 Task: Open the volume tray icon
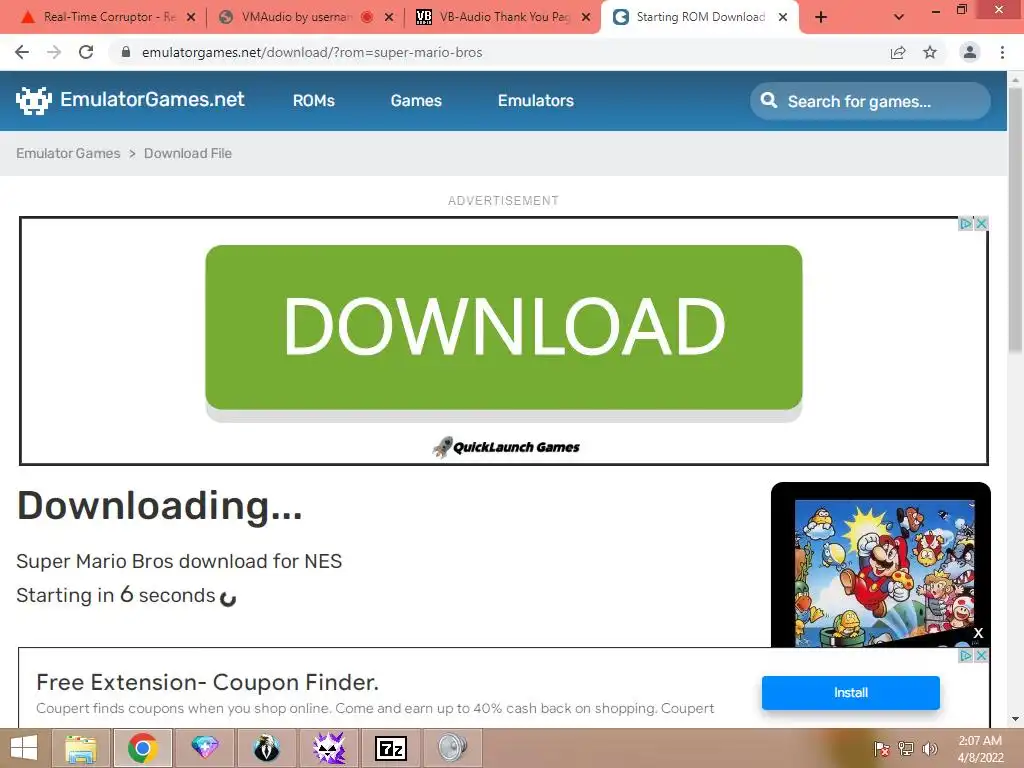930,748
